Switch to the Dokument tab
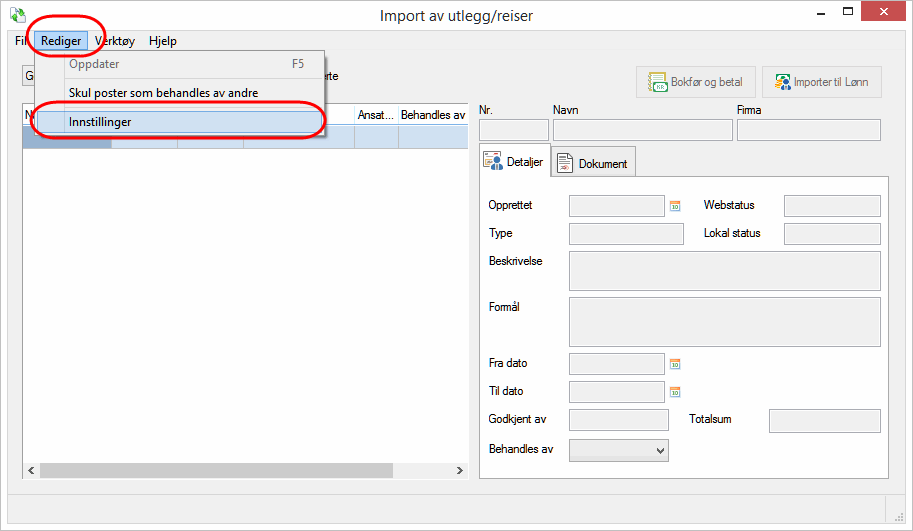 click(x=593, y=163)
